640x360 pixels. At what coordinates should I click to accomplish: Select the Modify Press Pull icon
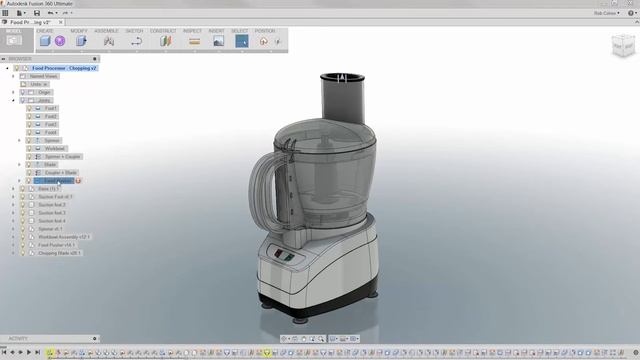81,41
